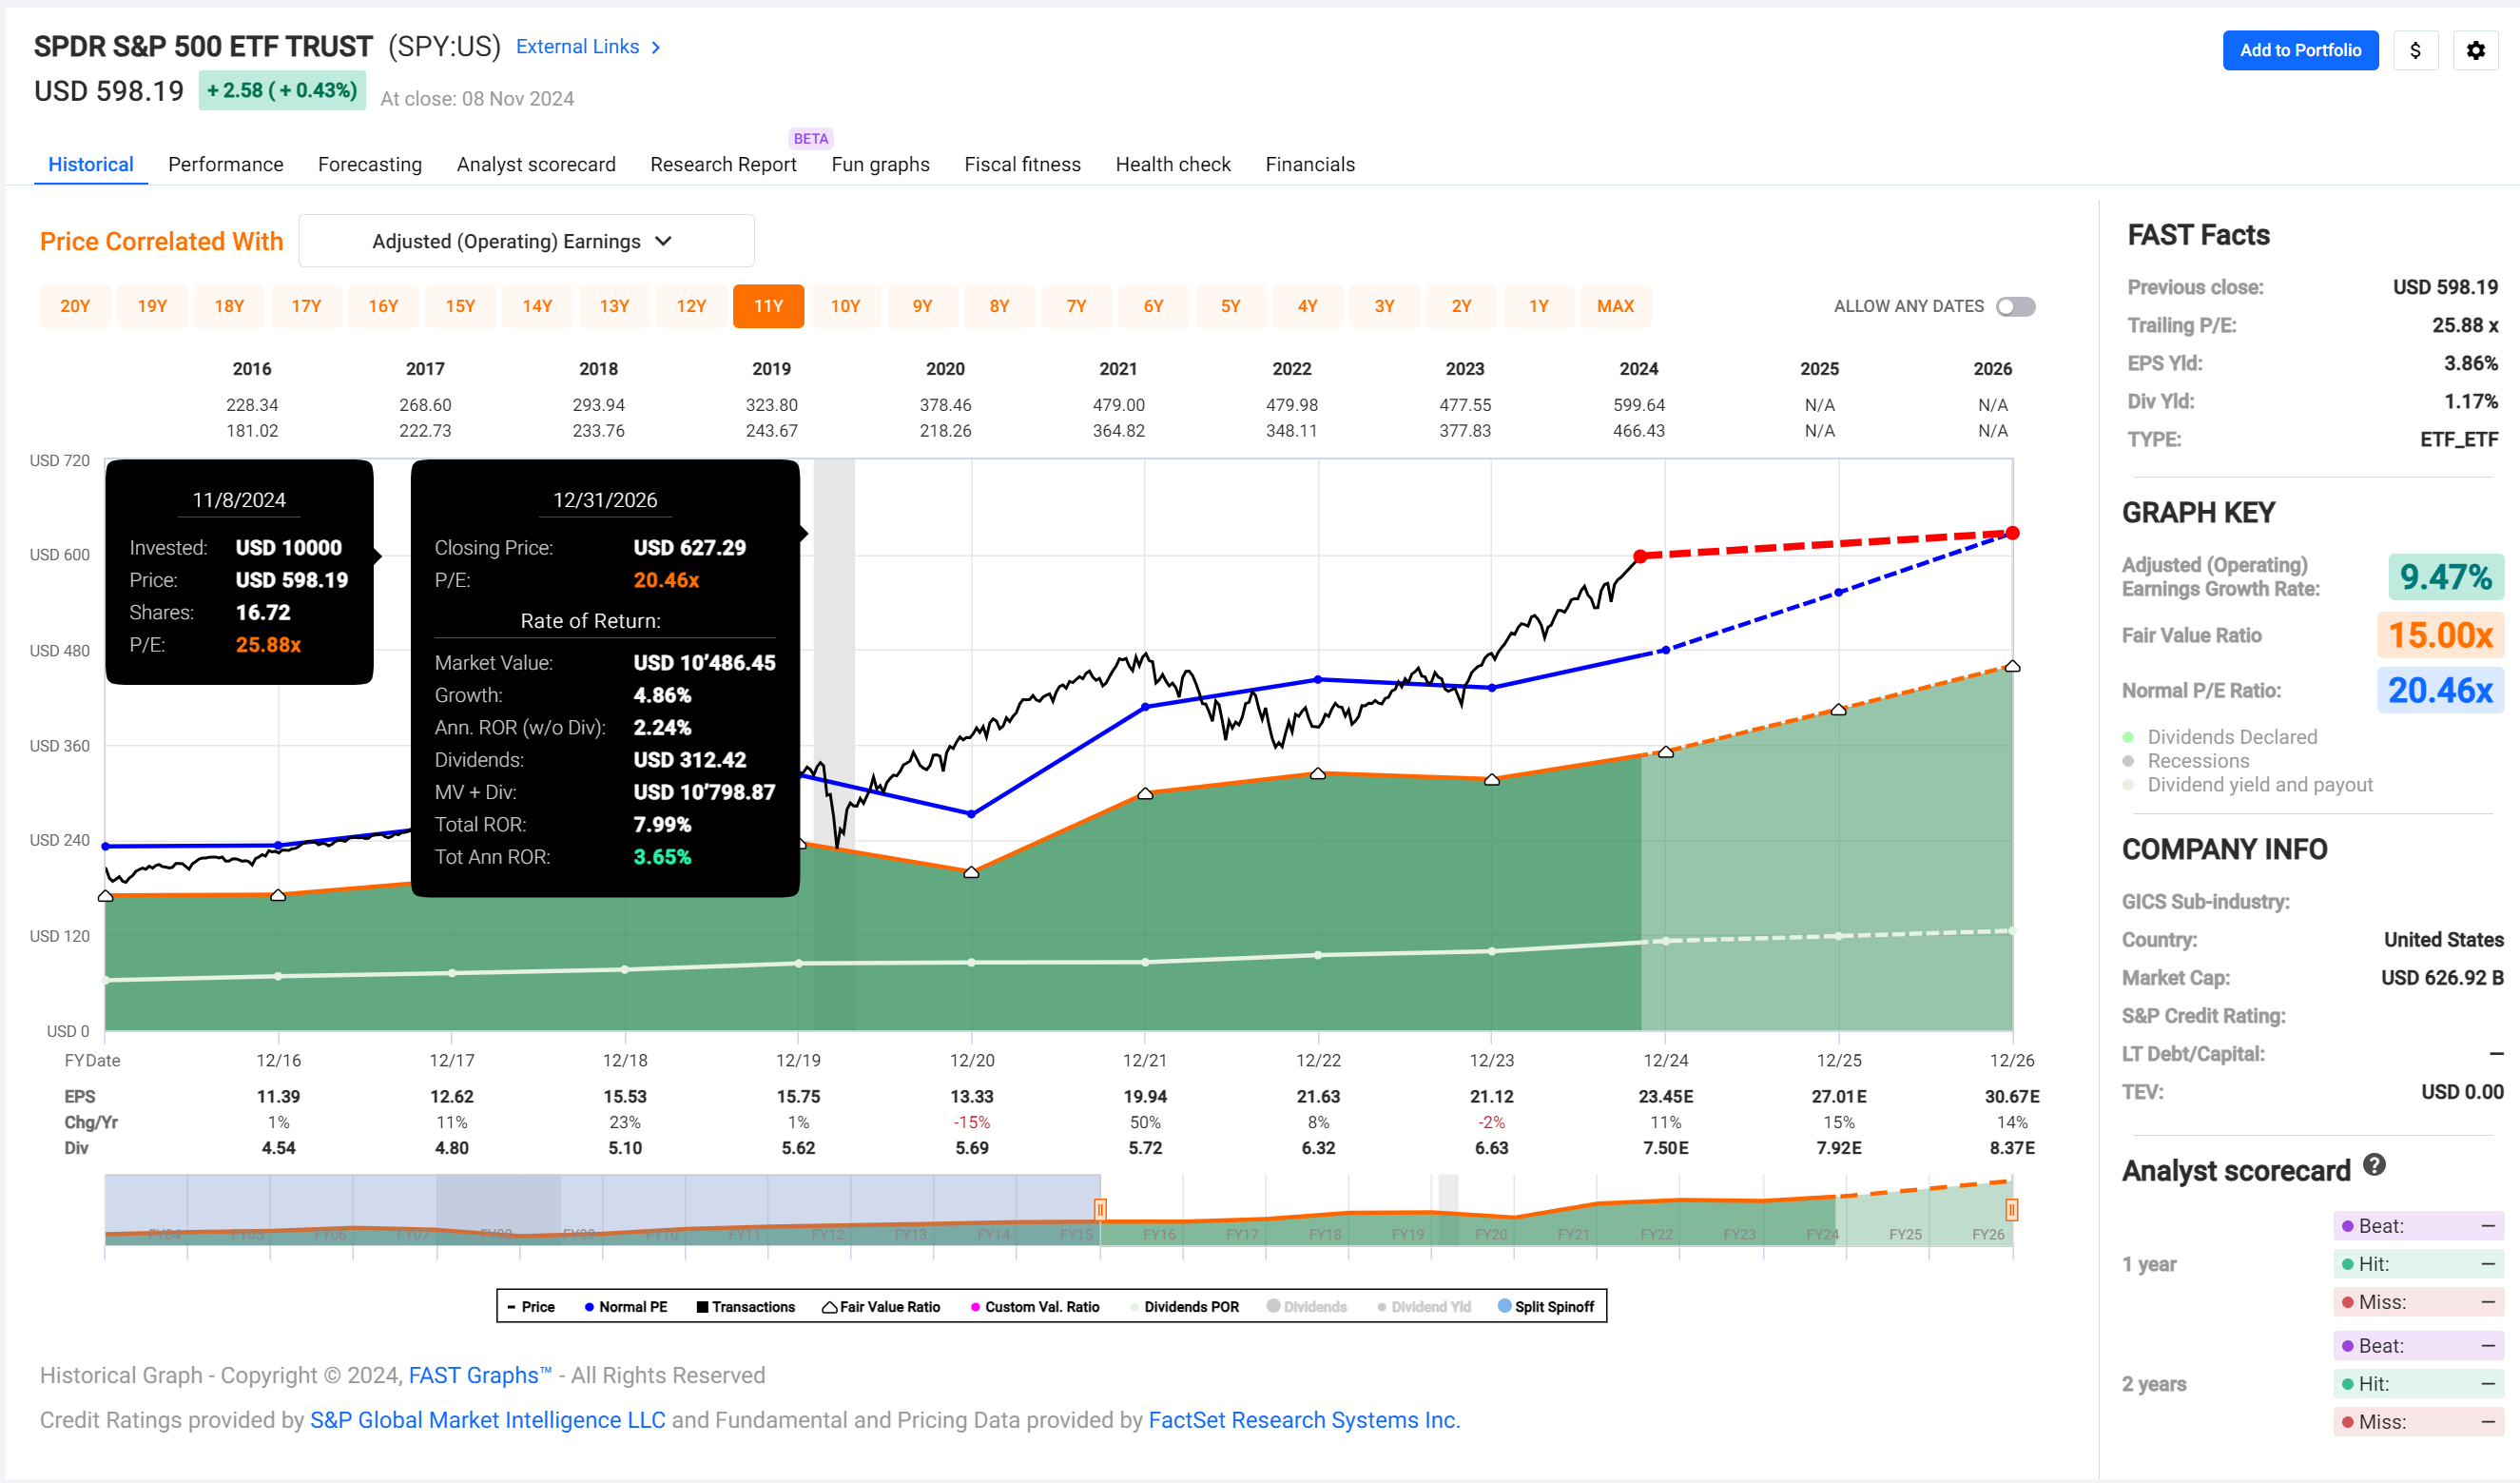2520x1483 pixels.
Task: Click the right range slider handle near FY26
Action: (2012, 1209)
